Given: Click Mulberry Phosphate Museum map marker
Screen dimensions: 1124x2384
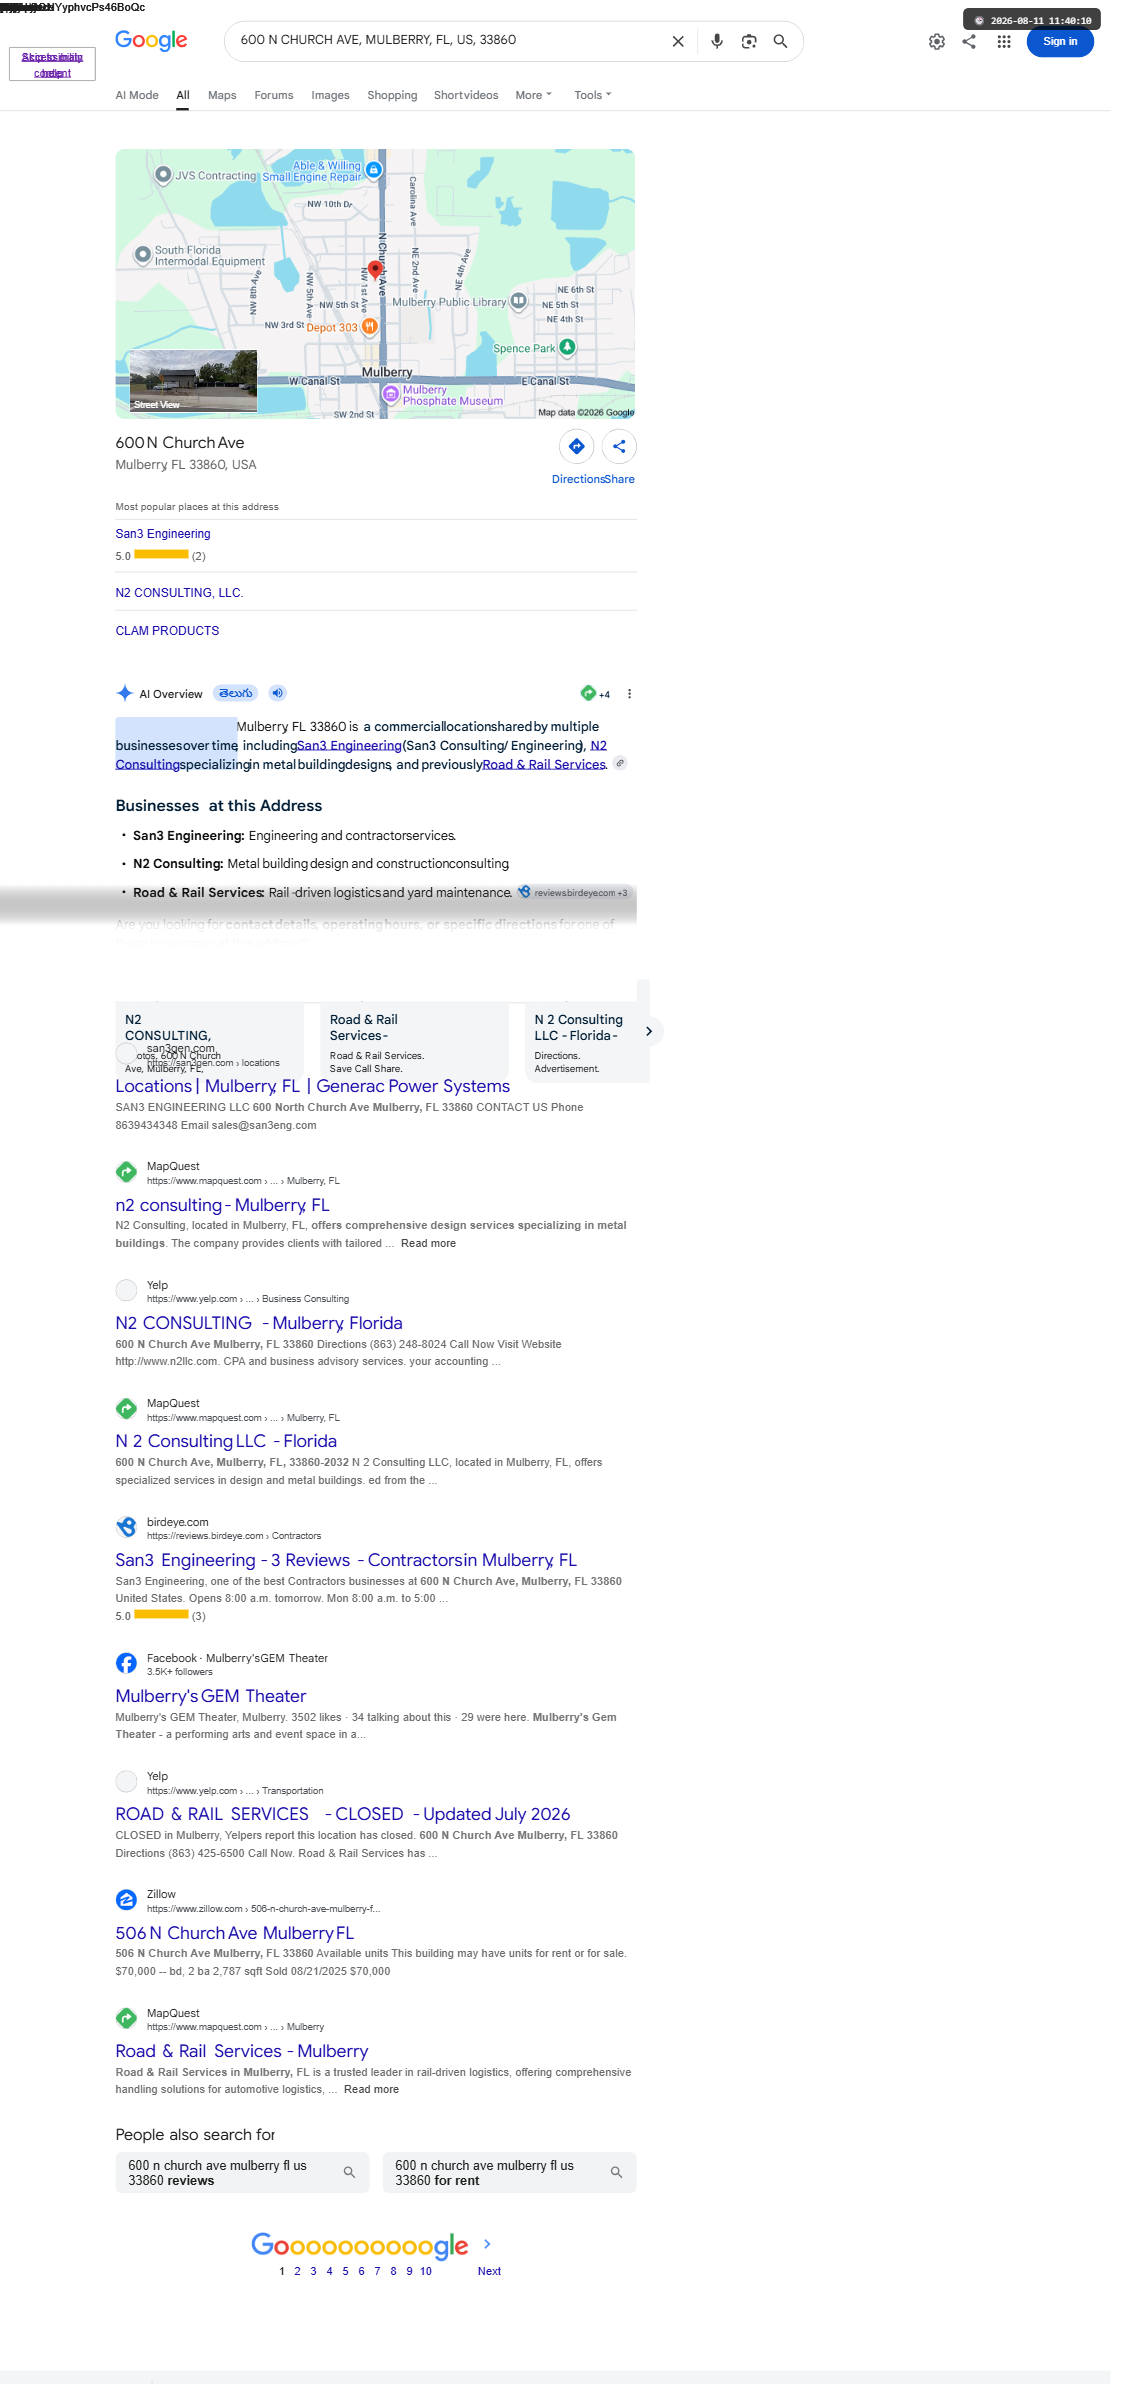Looking at the screenshot, I should click(x=392, y=395).
